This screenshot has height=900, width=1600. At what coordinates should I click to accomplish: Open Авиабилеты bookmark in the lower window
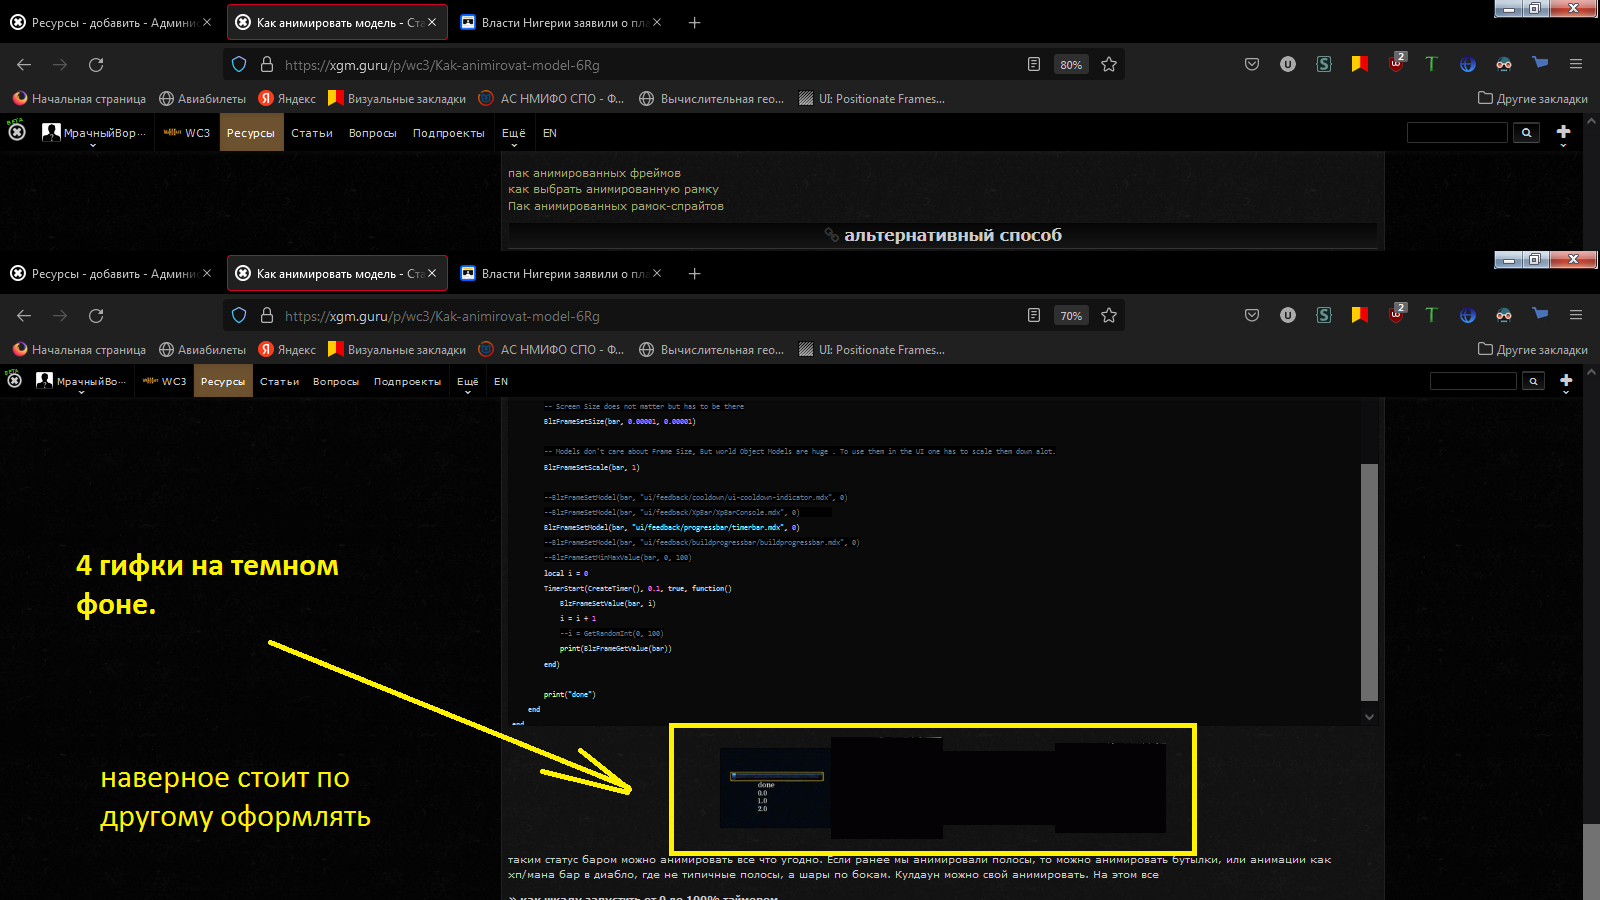[203, 350]
